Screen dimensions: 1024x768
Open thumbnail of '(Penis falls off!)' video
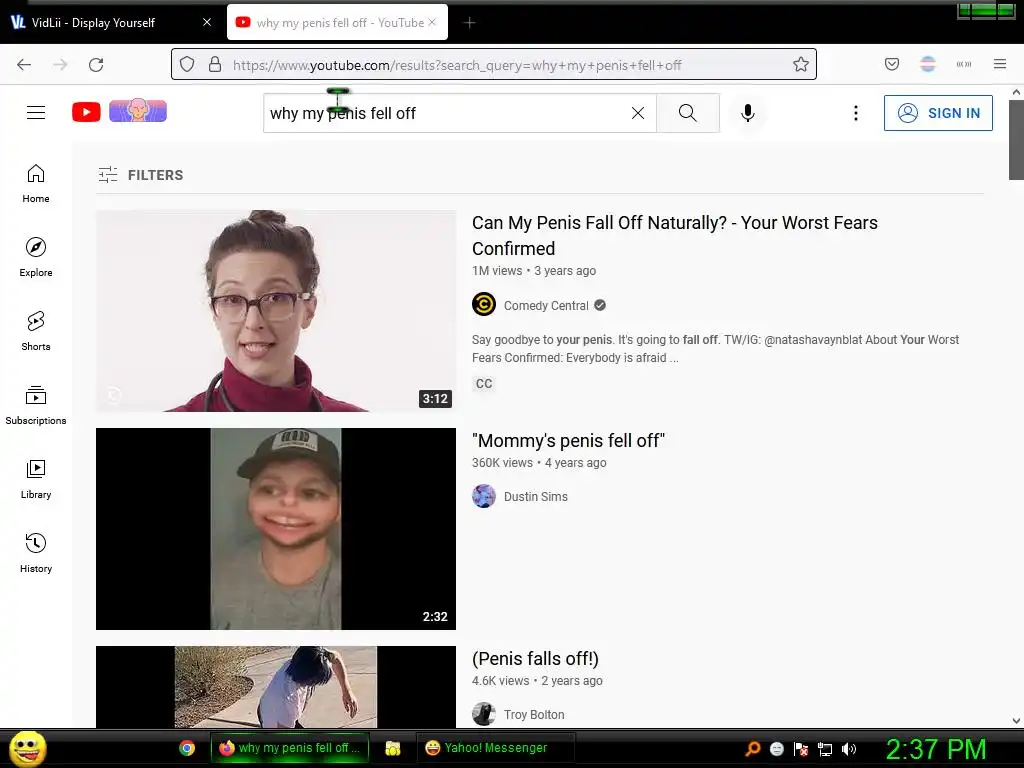click(x=276, y=687)
